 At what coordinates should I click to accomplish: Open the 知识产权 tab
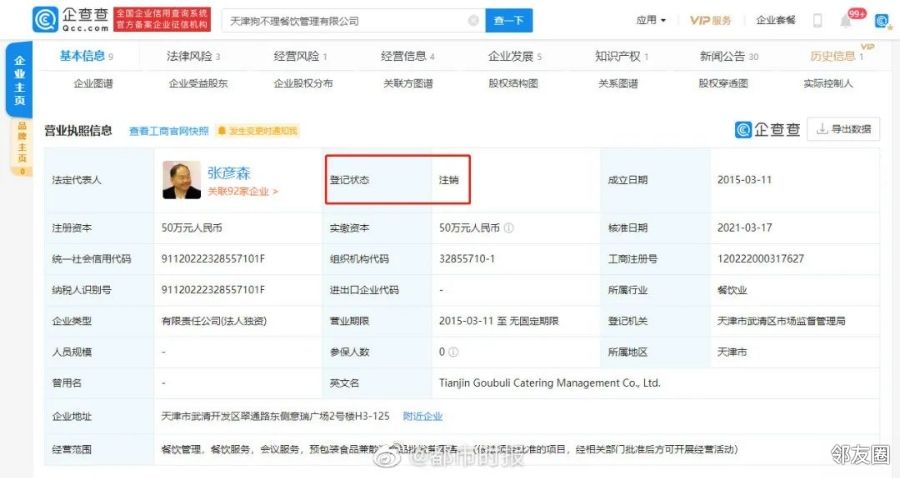(621, 57)
